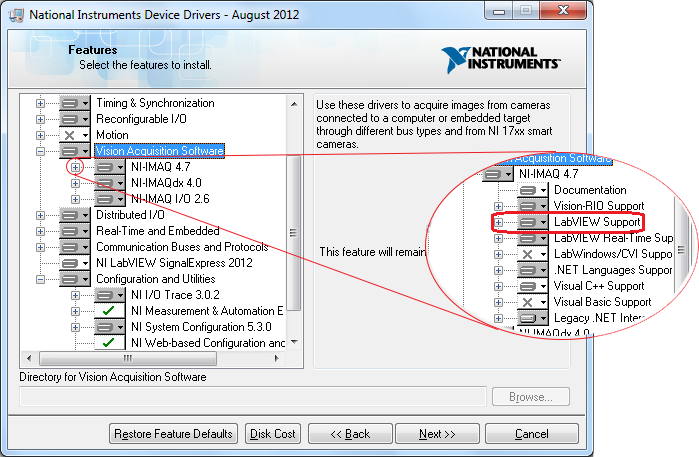Collapse the Vision Acquisition Software node
The width and height of the screenshot is (699, 457).
pos(41,152)
